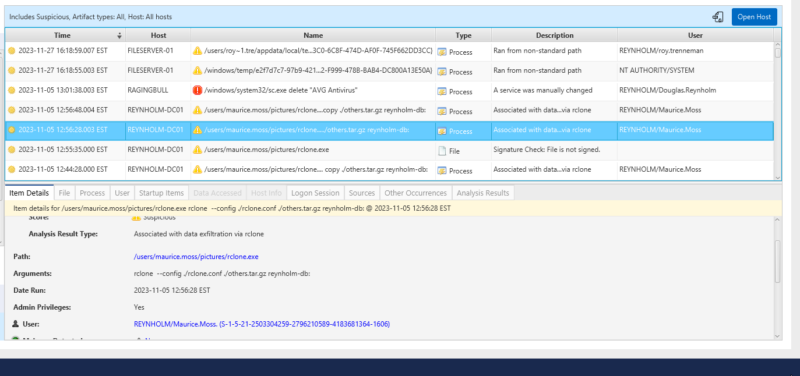Click the Process type icon on the NT AUTHORITY/SYSTEM row
The image size is (800, 376).
[442, 72]
